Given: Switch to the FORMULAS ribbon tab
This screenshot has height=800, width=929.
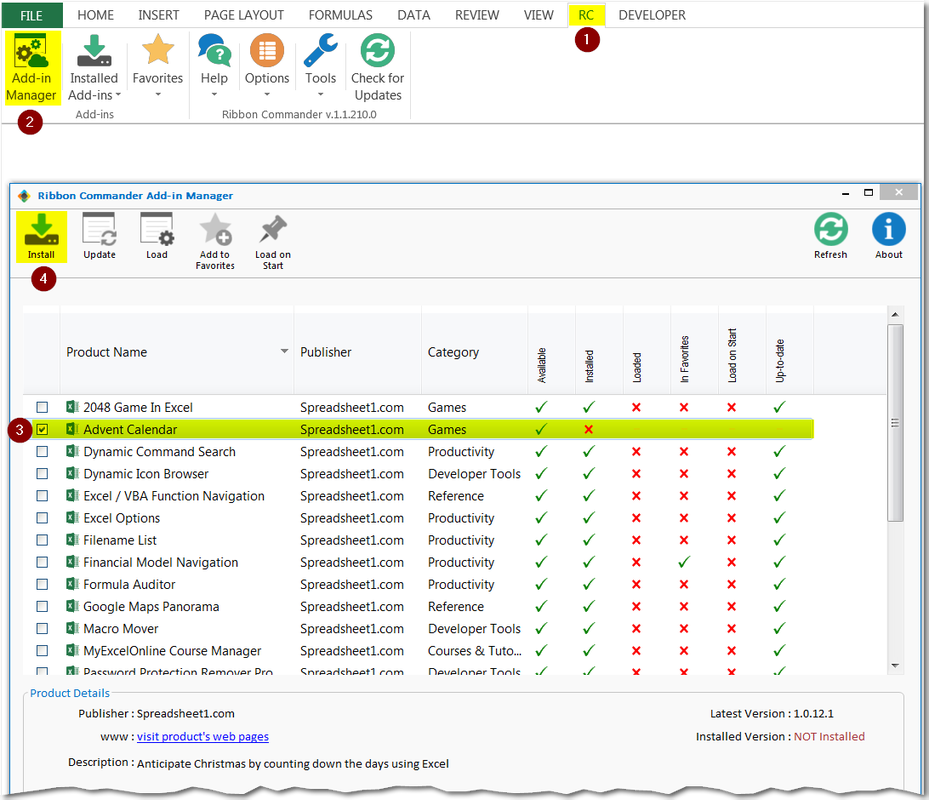Looking at the screenshot, I should pos(341,15).
